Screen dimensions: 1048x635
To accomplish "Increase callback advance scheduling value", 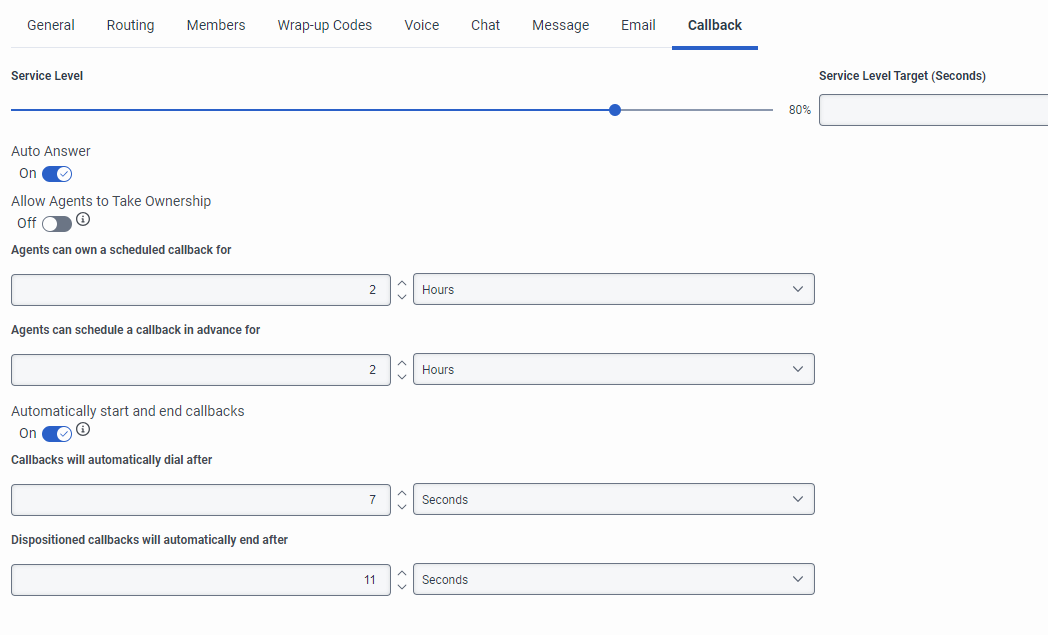I will 402,363.
